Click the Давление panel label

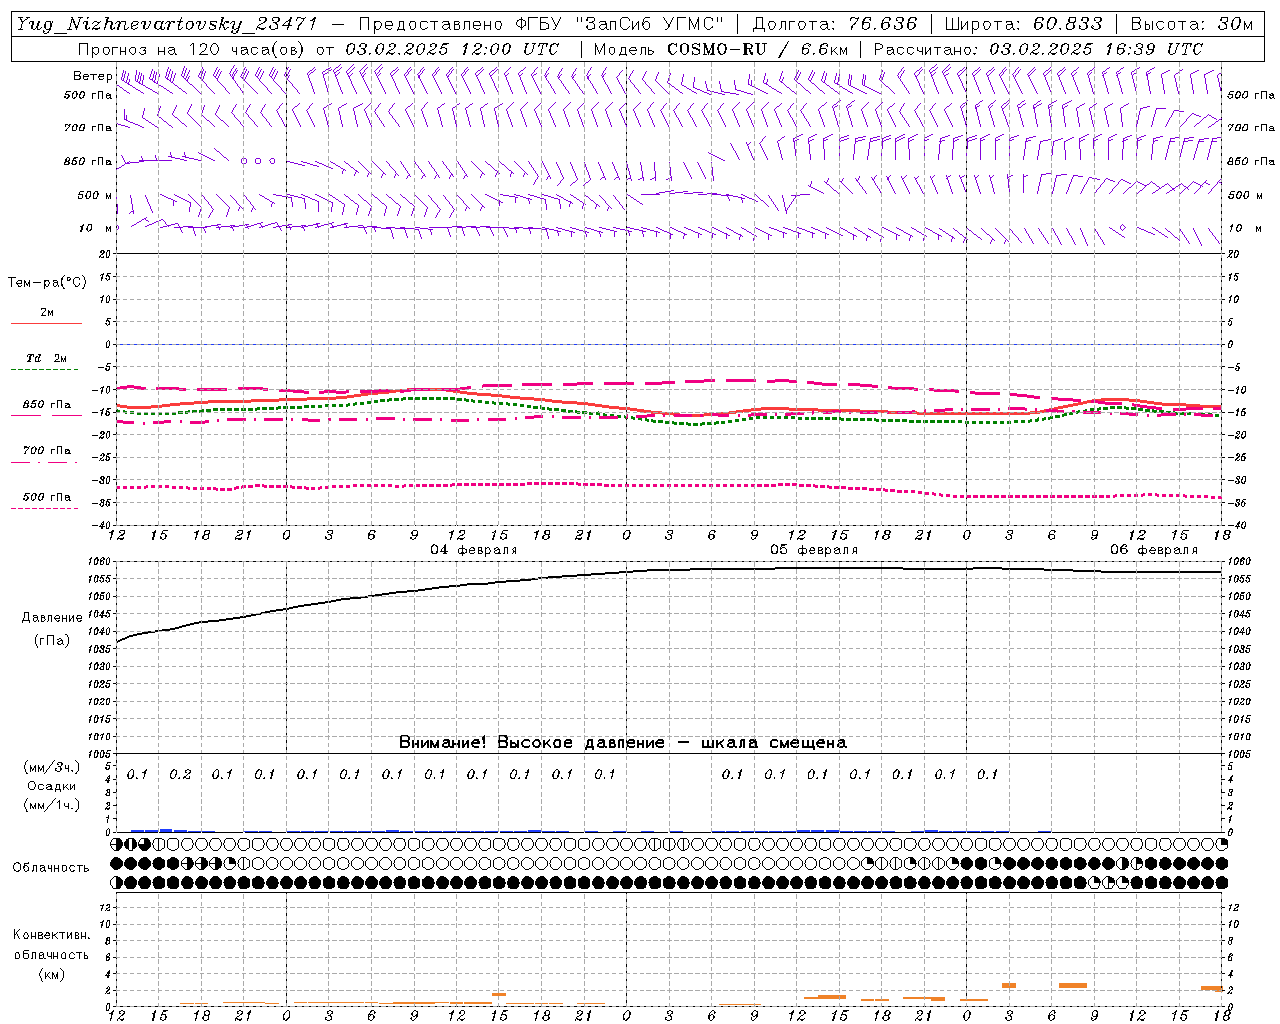coord(52,618)
